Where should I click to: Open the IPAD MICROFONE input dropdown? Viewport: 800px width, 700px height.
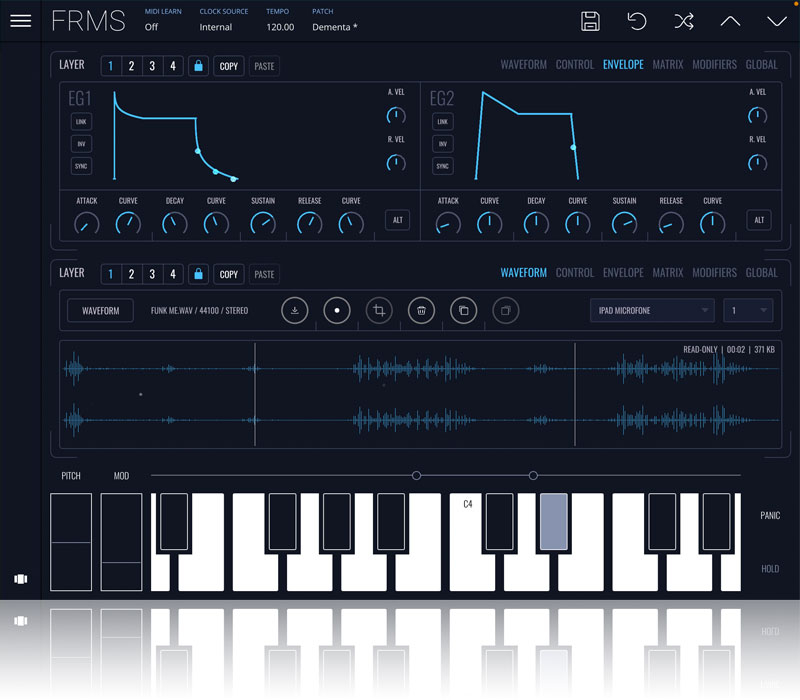pyautogui.click(x=652, y=311)
